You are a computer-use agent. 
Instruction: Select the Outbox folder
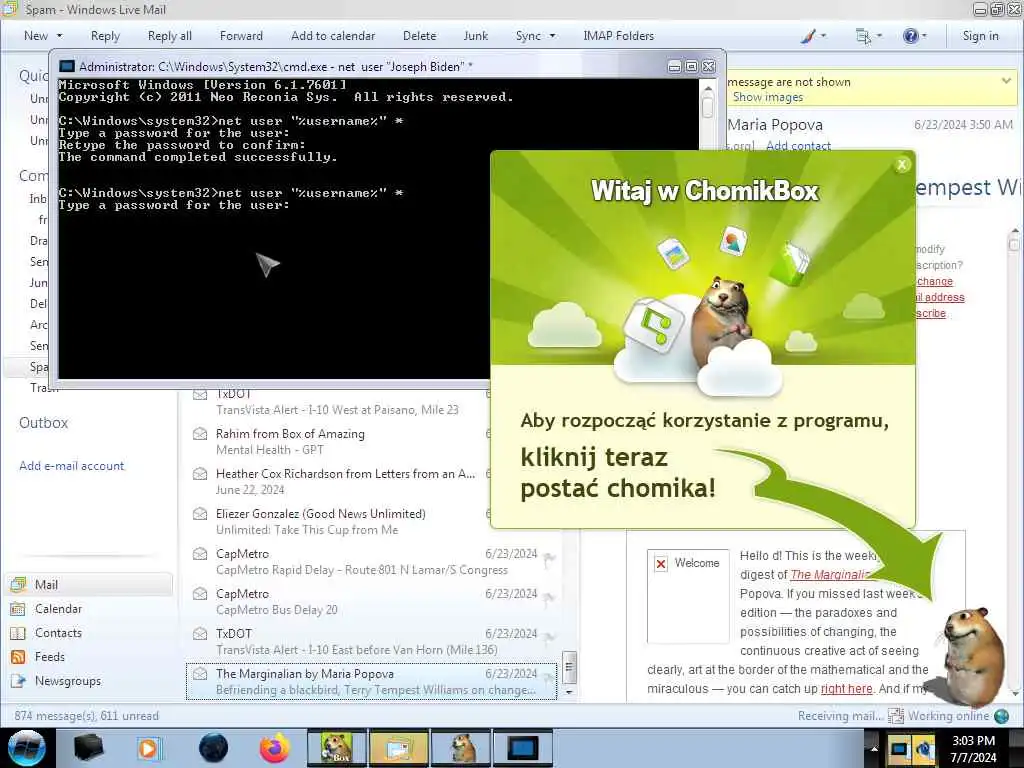click(44, 423)
